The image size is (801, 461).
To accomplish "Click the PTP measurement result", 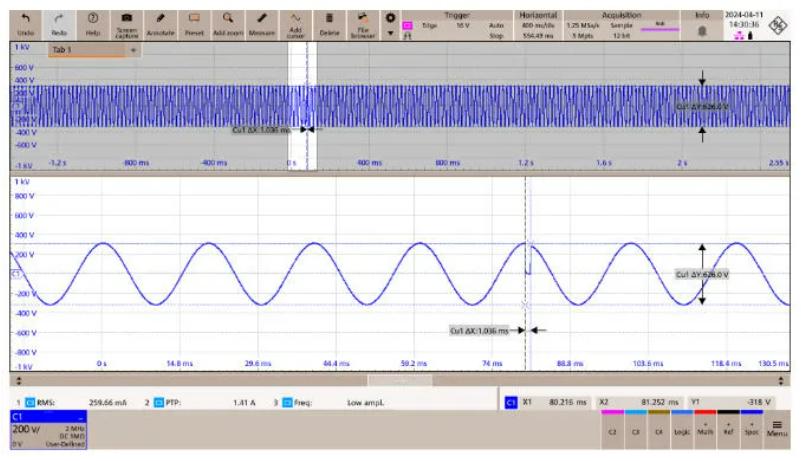I will (x=200, y=403).
